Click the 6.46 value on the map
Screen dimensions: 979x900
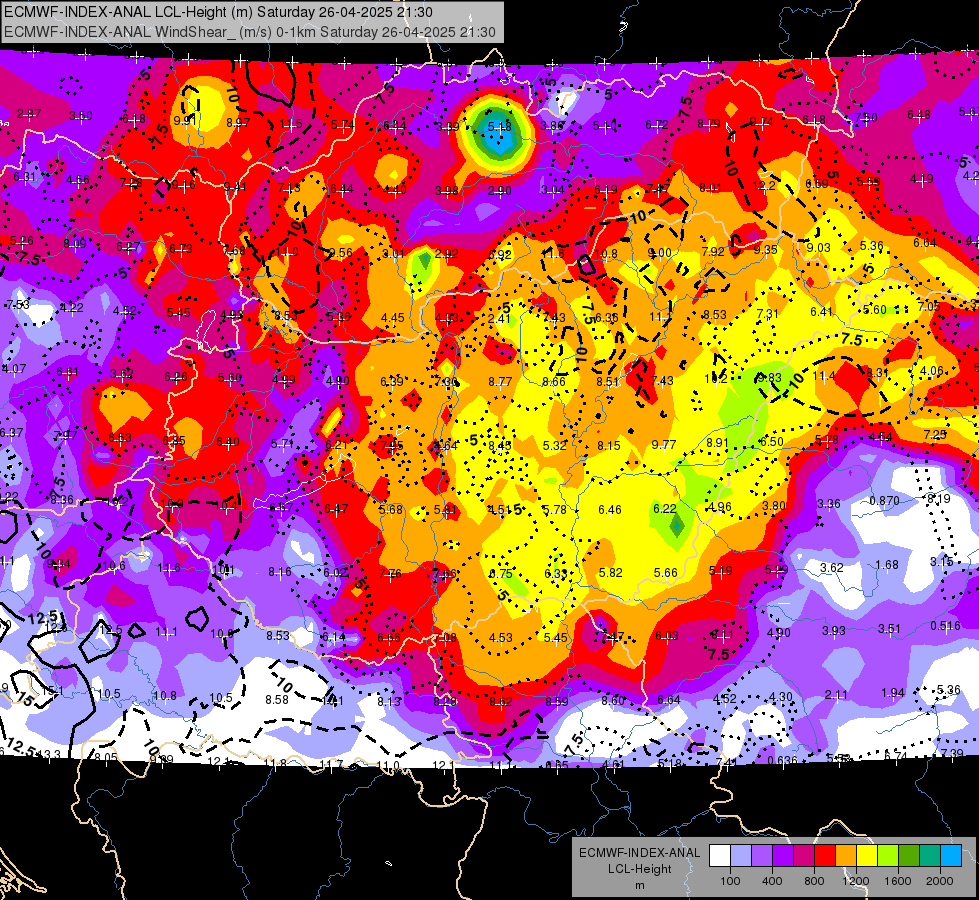[609, 510]
